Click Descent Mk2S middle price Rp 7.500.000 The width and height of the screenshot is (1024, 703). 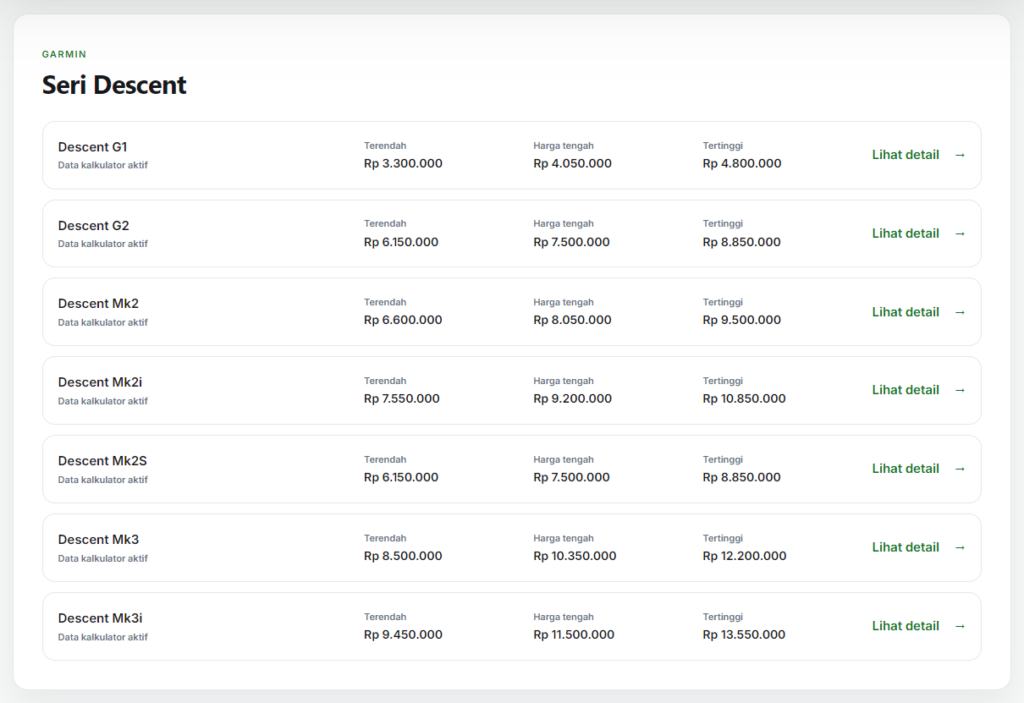pyautogui.click(x=571, y=478)
